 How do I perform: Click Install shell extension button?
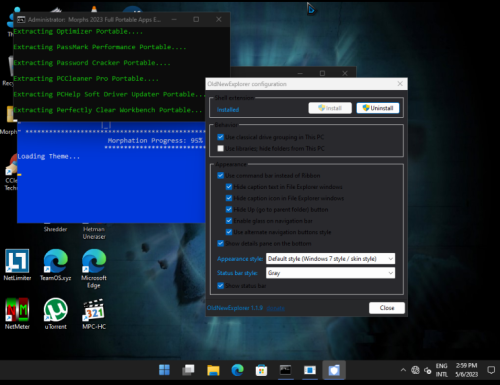point(330,108)
